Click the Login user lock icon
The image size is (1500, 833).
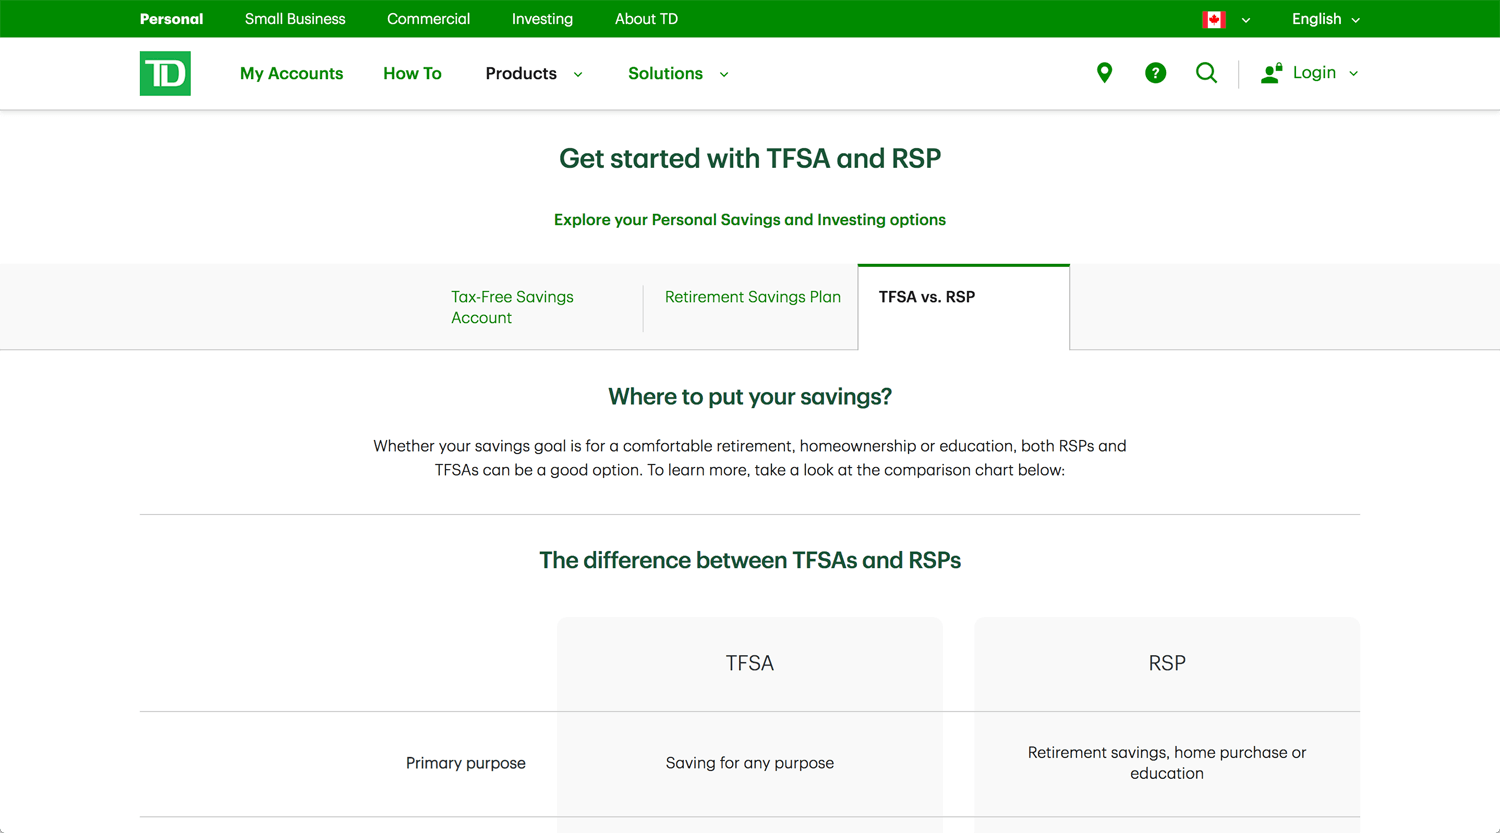1271,73
